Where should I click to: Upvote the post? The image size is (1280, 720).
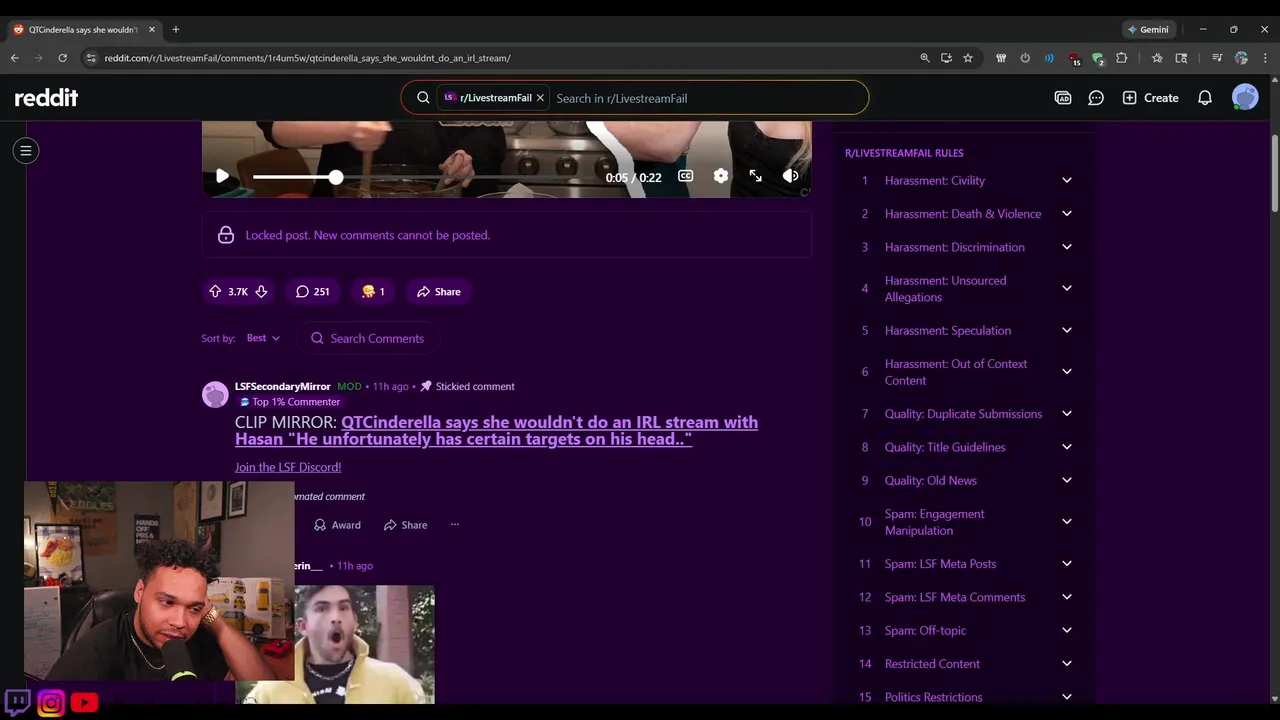(x=215, y=291)
